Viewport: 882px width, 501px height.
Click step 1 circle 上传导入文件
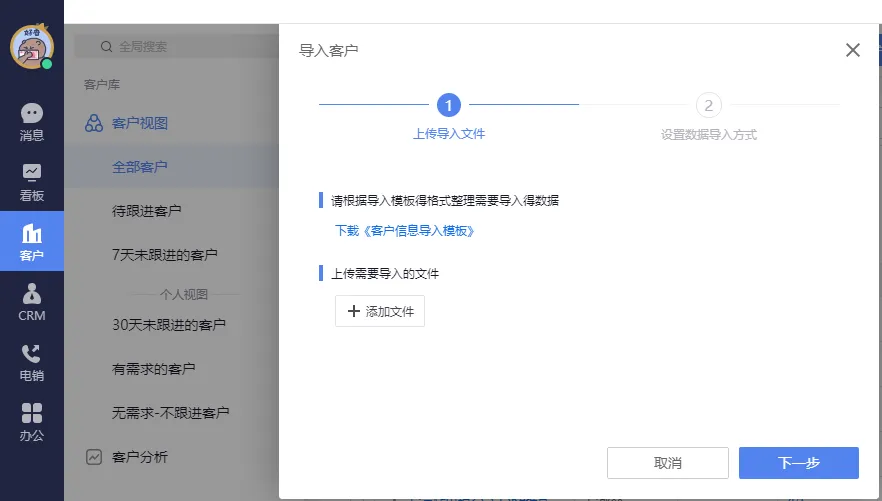(449, 105)
